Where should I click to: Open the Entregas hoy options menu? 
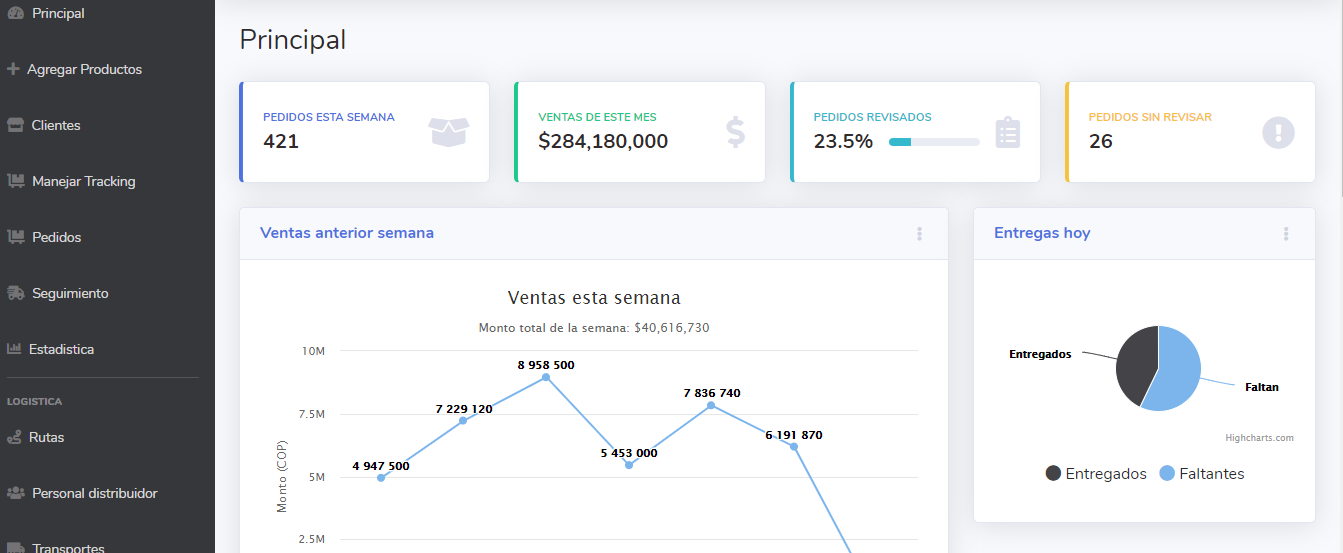click(x=1286, y=233)
